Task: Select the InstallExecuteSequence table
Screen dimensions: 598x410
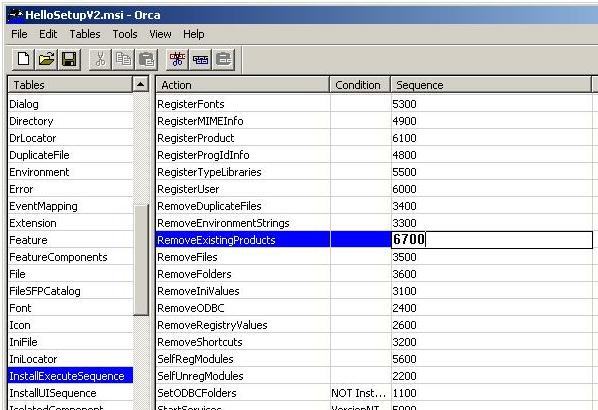Action: [70, 376]
